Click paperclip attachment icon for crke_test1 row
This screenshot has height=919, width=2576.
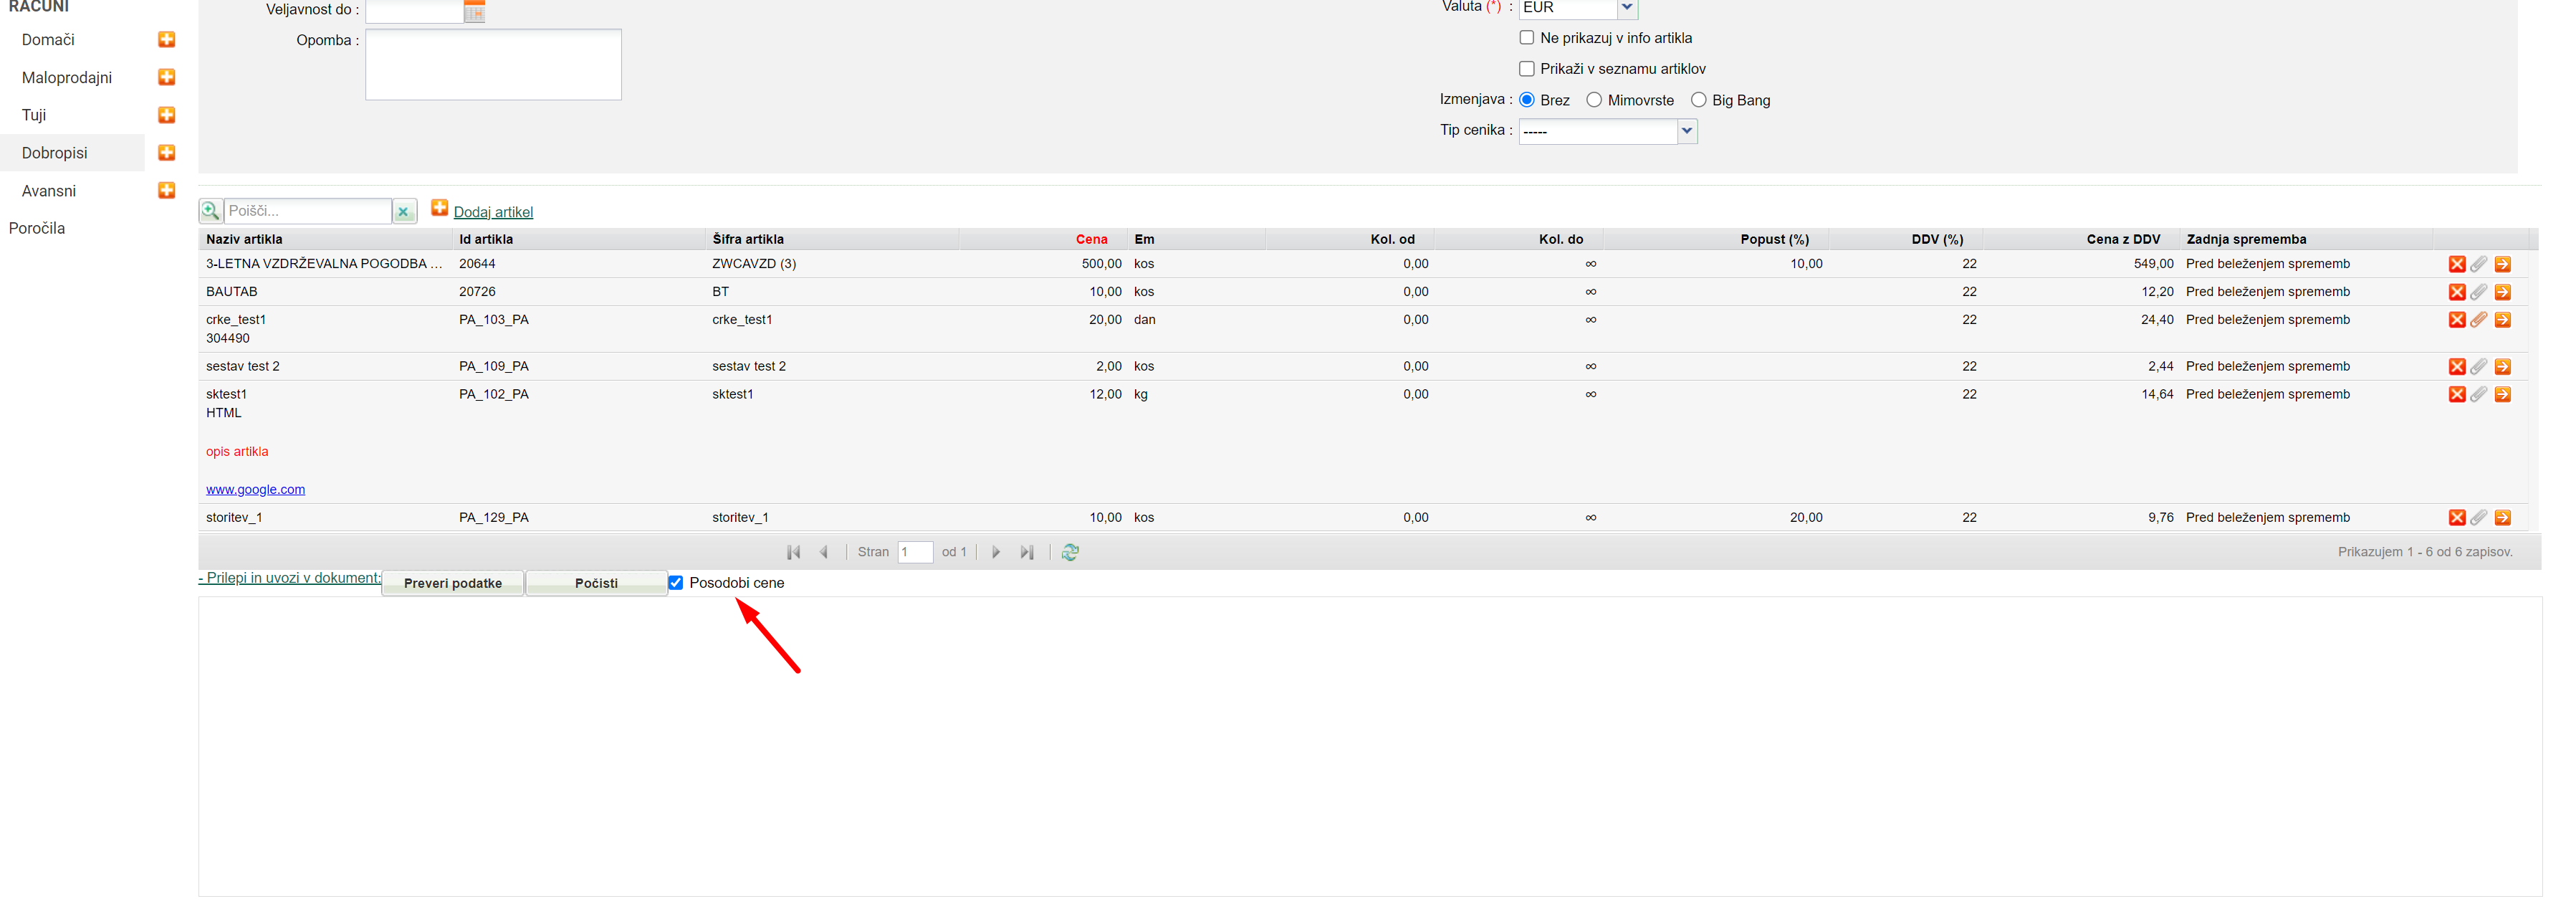pyautogui.click(x=2479, y=320)
